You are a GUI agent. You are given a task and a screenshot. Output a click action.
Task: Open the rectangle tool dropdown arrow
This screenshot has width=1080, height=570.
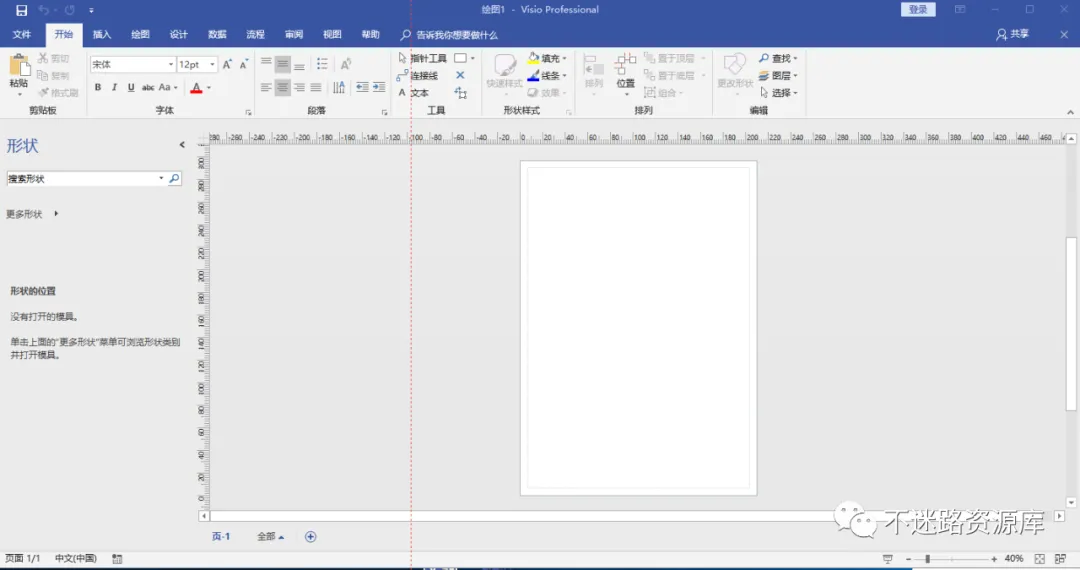(x=472, y=59)
